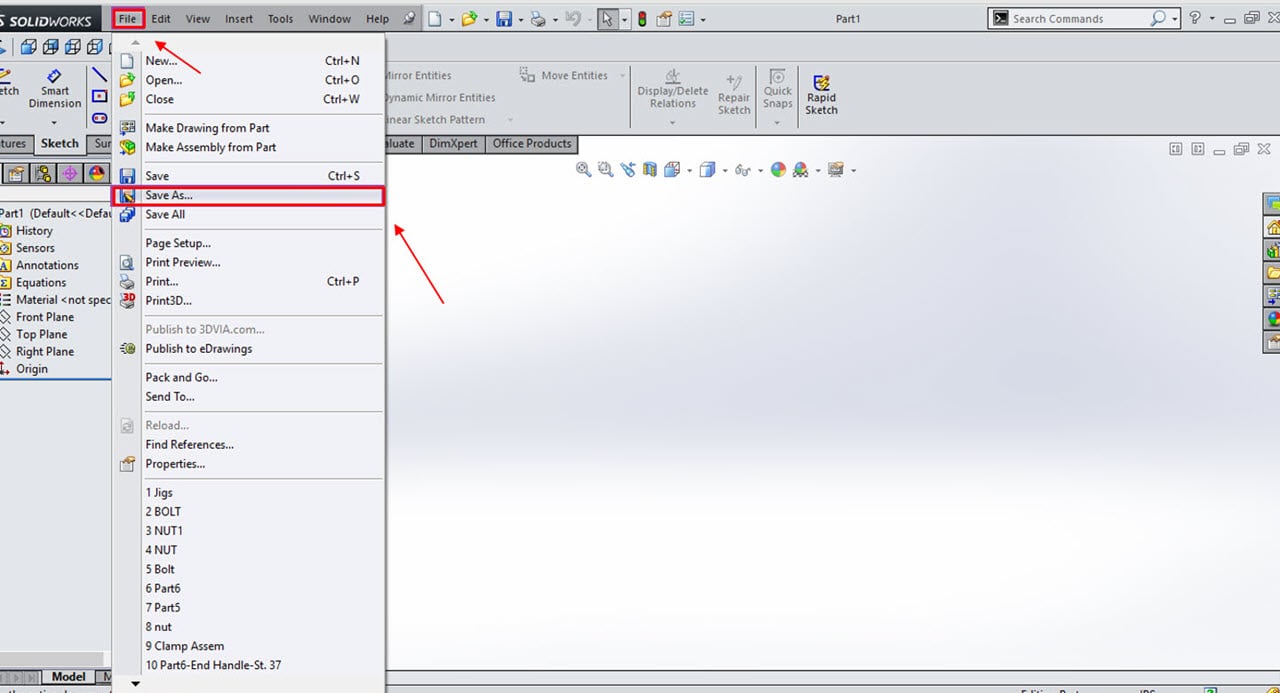Click the Rebuild traffic light icon

[642, 19]
